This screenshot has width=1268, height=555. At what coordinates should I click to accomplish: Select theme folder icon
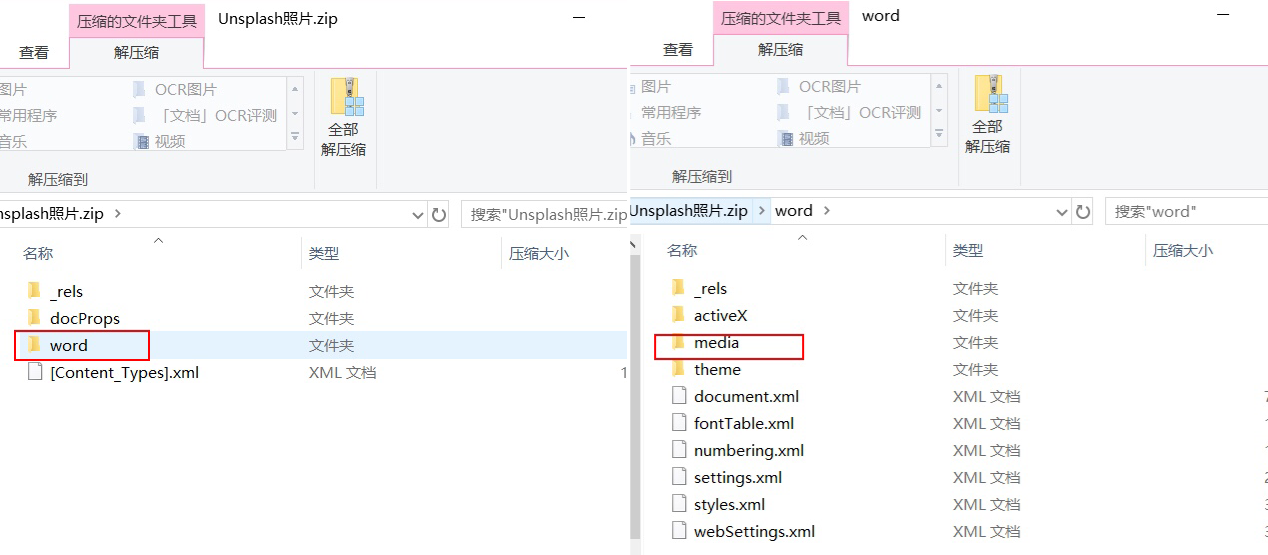point(679,369)
